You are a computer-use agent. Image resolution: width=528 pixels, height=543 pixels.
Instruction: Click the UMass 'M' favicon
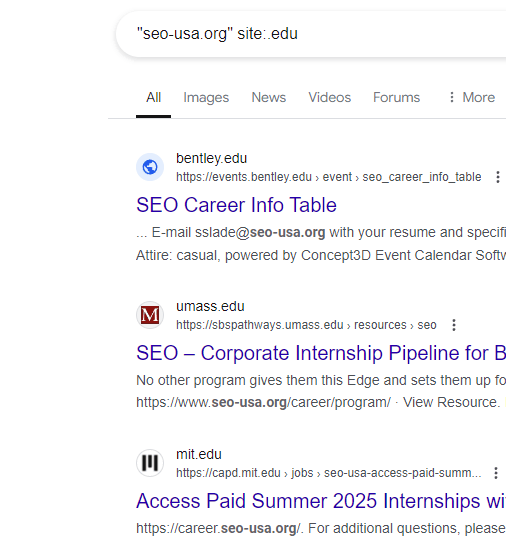[x=150, y=315]
